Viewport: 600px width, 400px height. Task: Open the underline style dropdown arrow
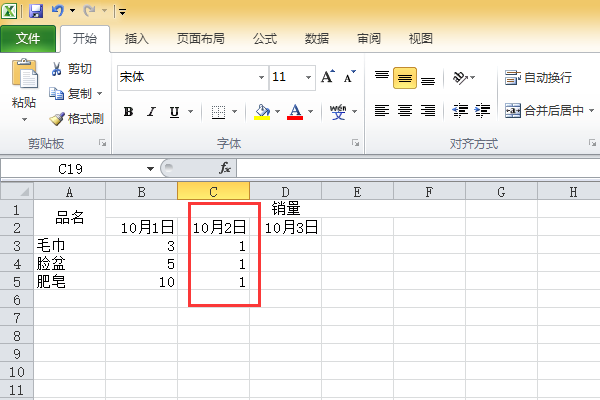pos(190,112)
